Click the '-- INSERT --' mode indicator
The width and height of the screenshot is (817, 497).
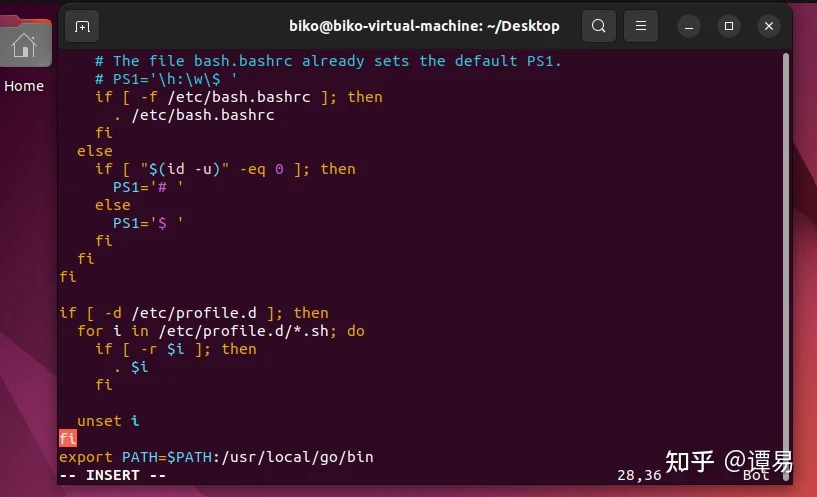113,475
